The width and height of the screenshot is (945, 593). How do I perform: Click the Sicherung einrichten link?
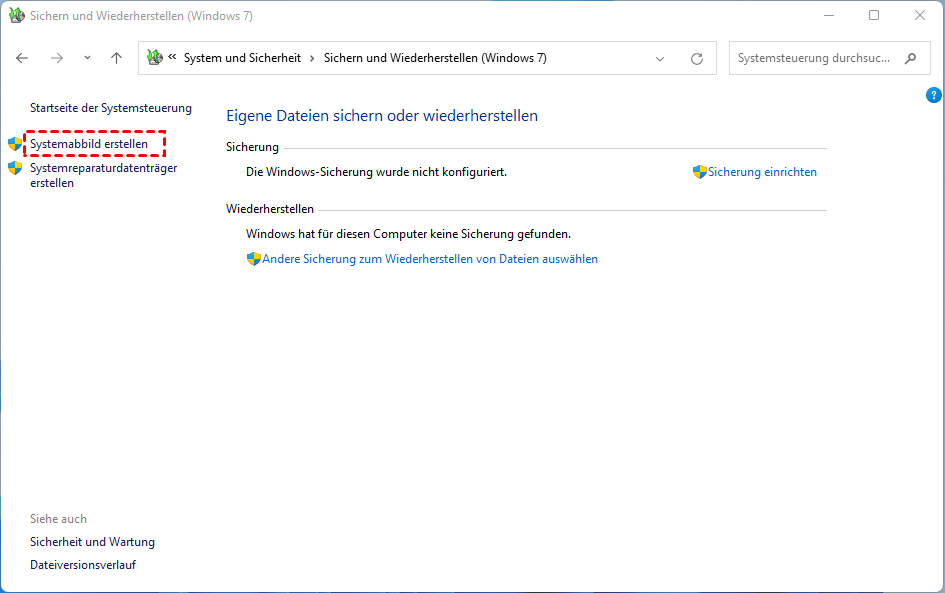762,172
